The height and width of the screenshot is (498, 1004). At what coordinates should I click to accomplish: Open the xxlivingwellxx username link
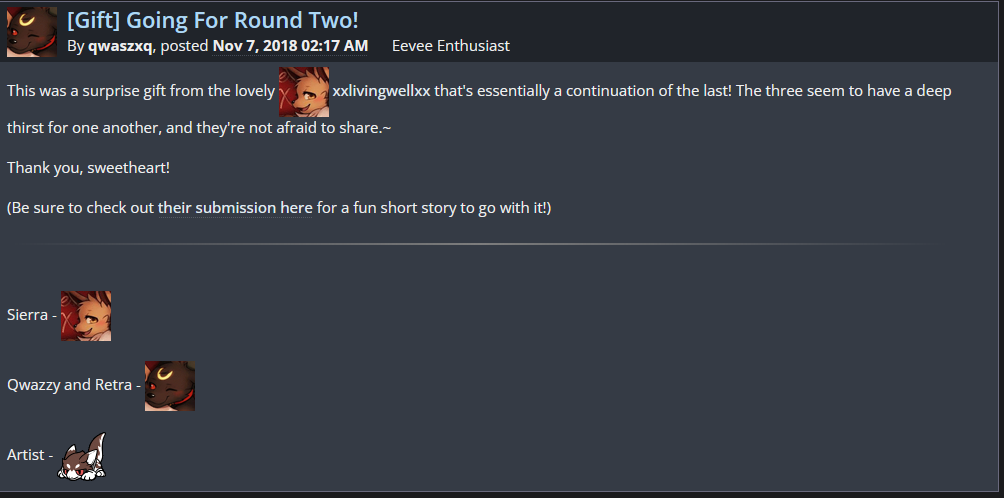point(381,91)
